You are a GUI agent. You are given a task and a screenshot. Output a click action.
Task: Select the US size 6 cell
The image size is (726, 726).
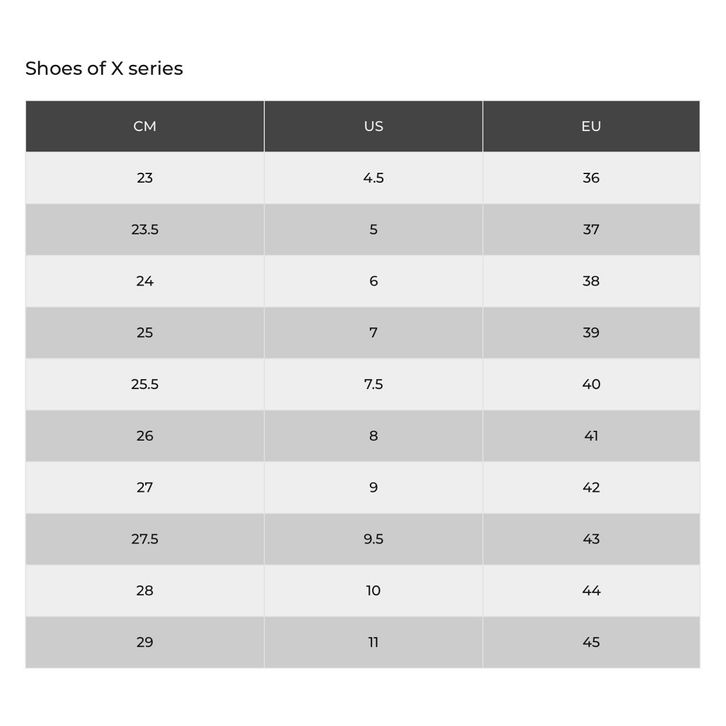coord(373,281)
